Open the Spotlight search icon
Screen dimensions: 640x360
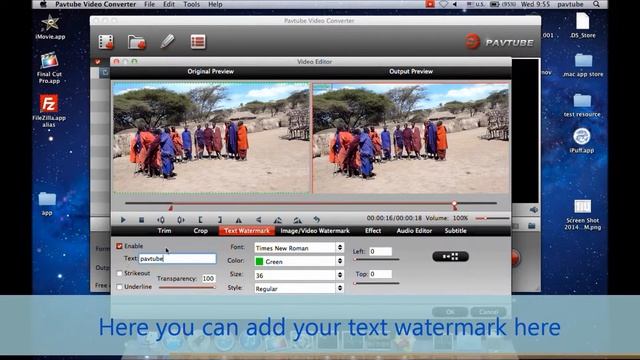tap(596, 4)
